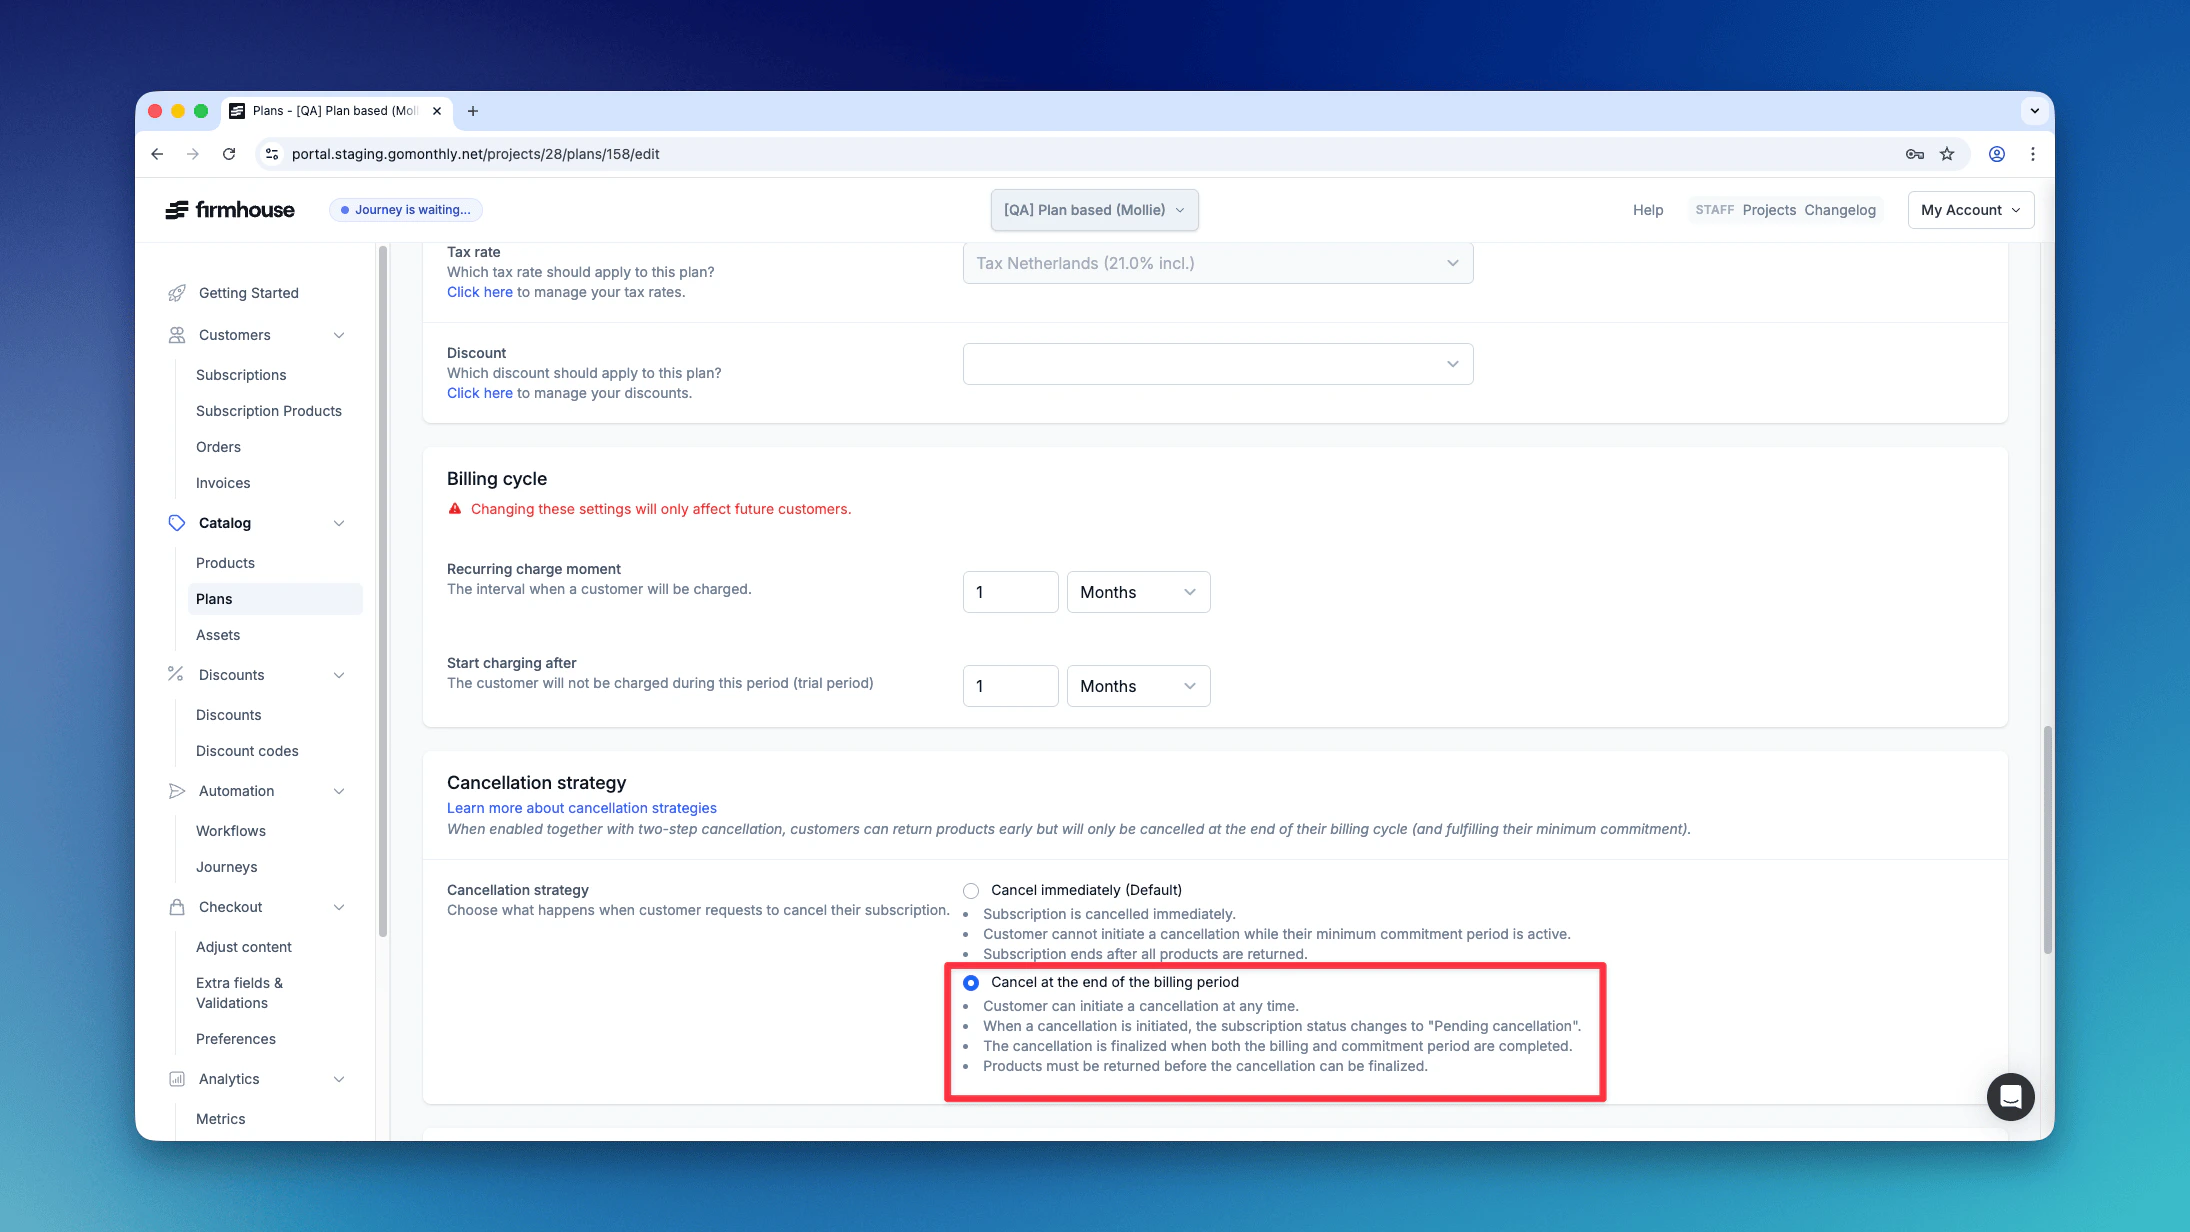Open the Discount dropdown
Viewport: 2190px width, 1232px height.
pos(1217,364)
